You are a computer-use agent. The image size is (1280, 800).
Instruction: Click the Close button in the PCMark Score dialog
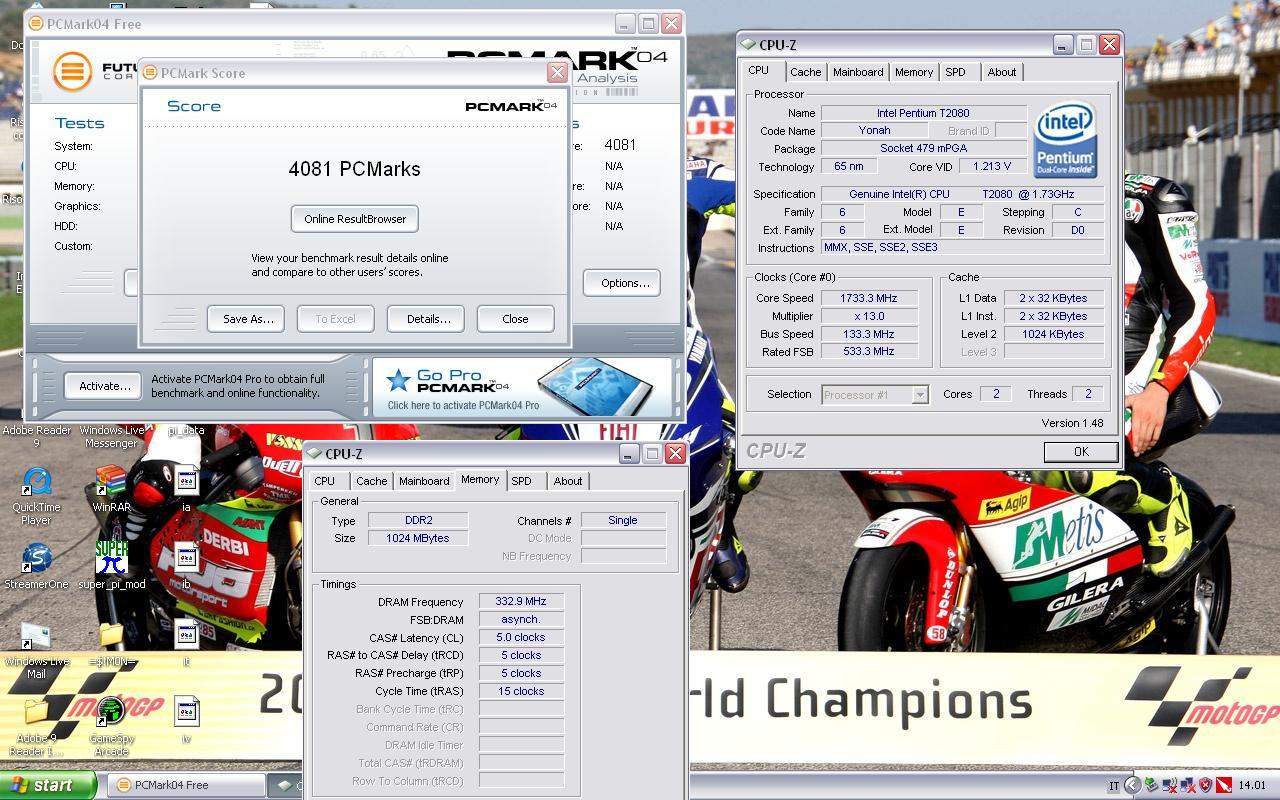[516, 319]
